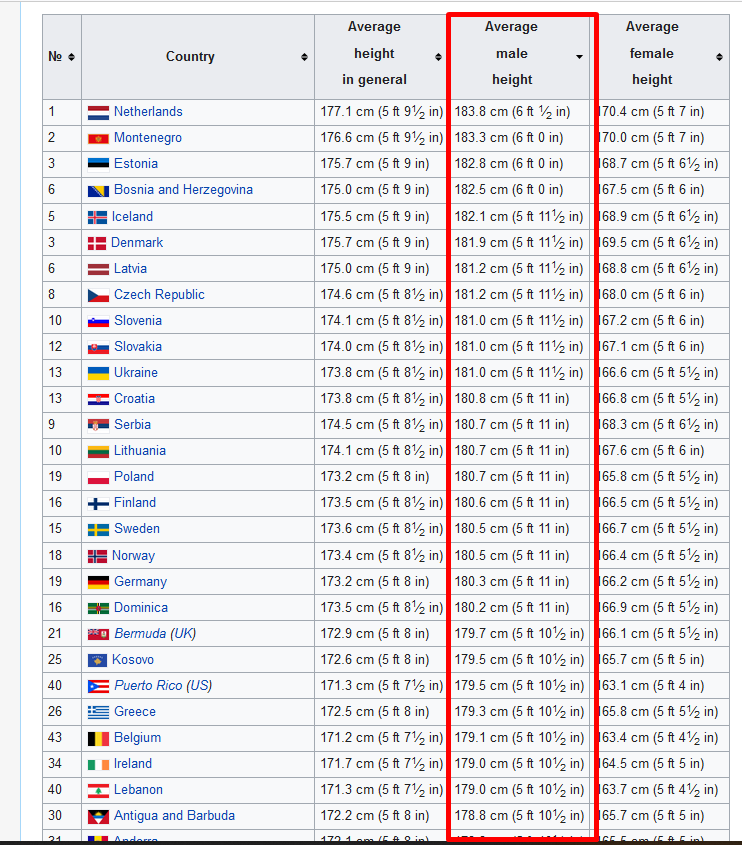Click the Lebanon flag icon
The width and height of the screenshot is (742, 845).
click(98, 791)
